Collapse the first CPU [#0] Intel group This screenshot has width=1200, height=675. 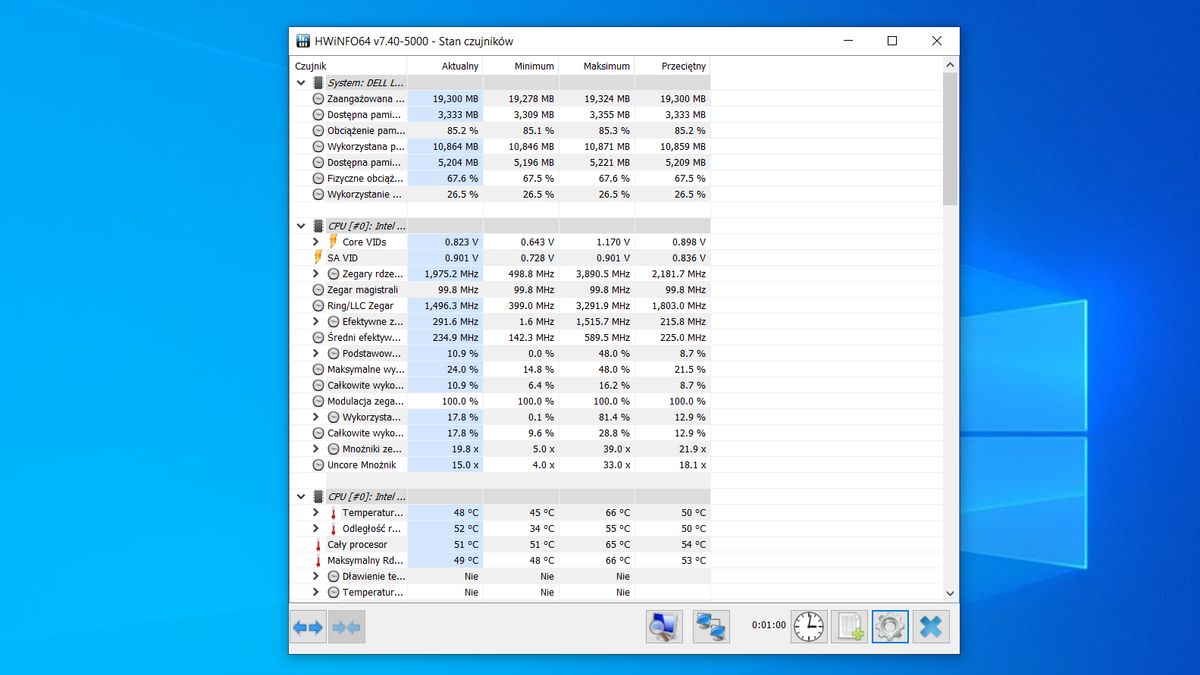(301, 227)
